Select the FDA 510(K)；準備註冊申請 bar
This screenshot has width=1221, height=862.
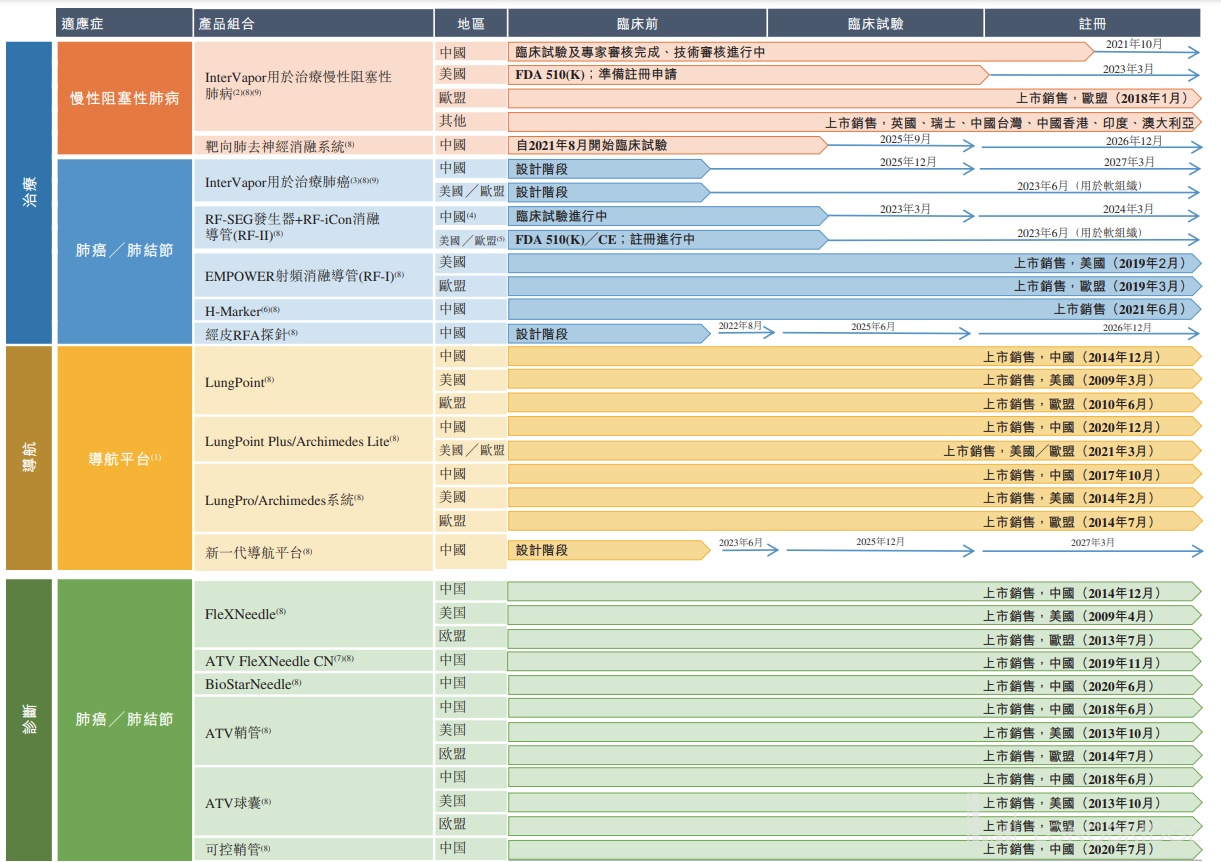tap(748, 75)
